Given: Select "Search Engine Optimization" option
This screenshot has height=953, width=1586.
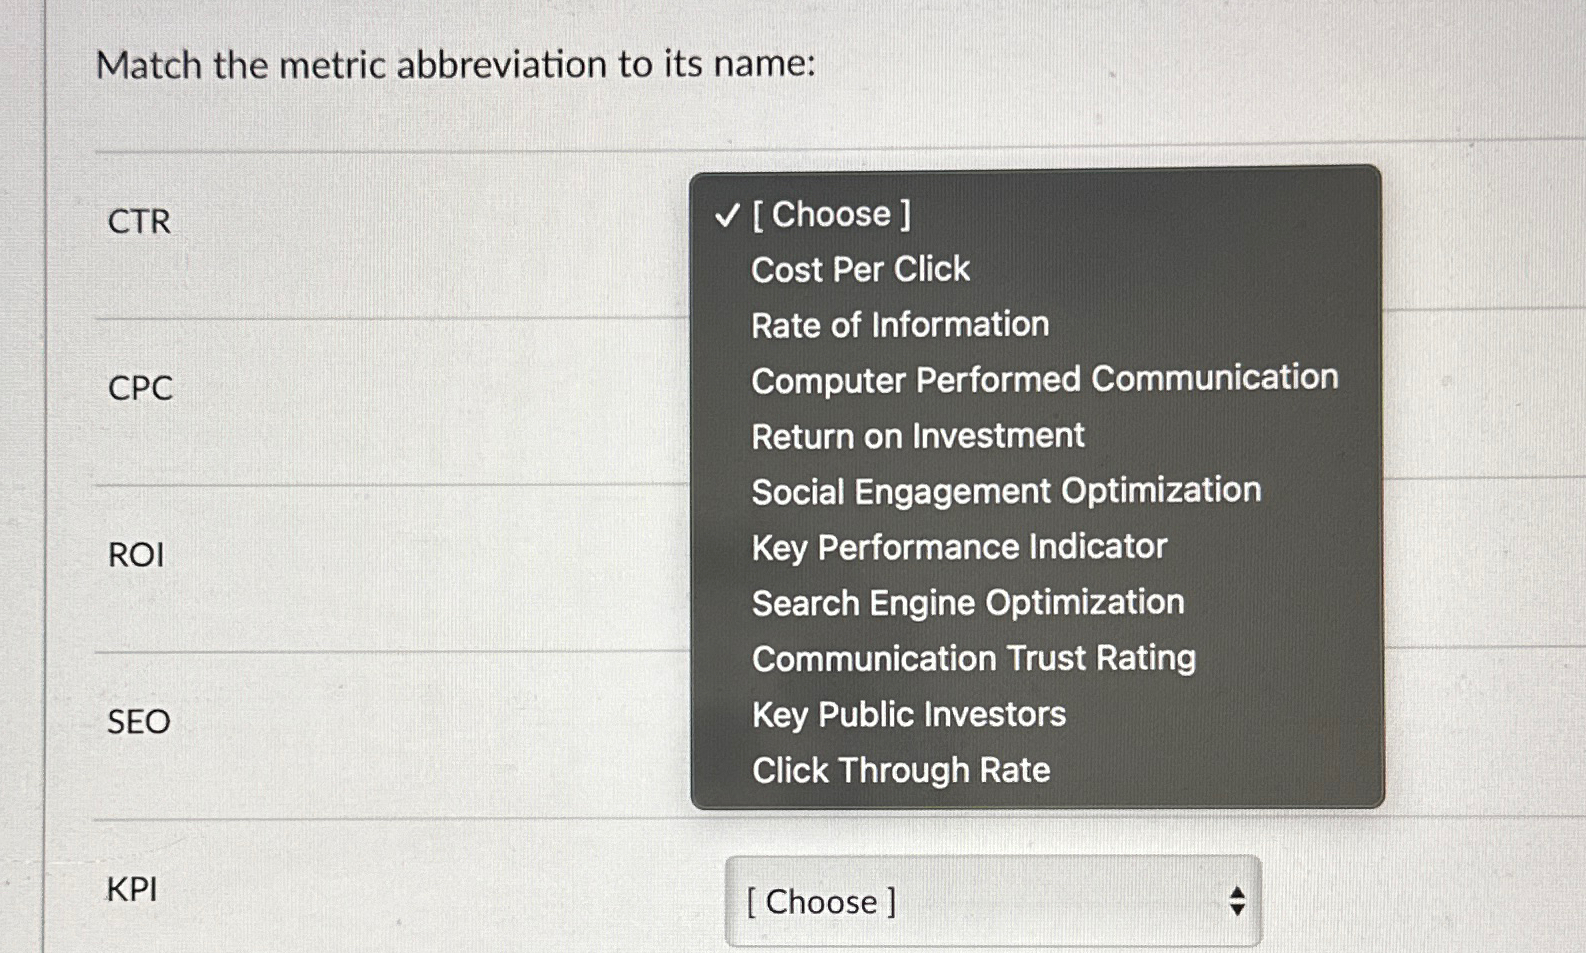Looking at the screenshot, I should 967,602.
